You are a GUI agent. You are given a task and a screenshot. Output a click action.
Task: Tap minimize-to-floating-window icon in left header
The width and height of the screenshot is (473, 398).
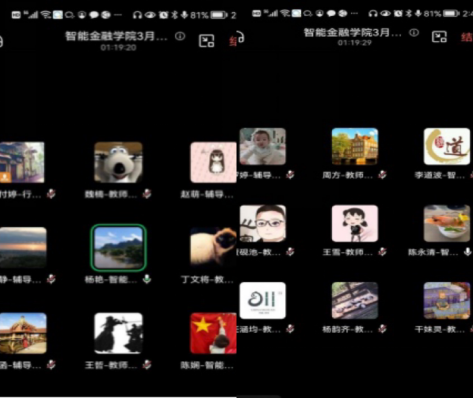pos(207,41)
